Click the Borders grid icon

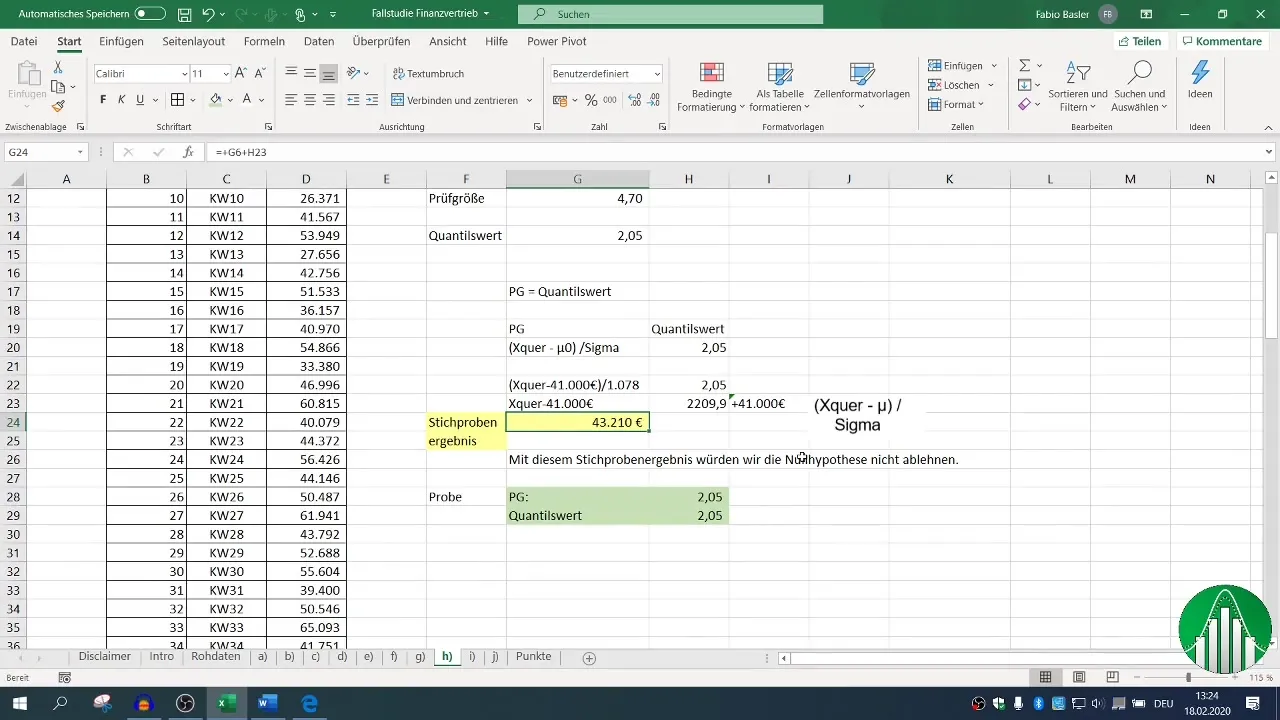pos(177,100)
